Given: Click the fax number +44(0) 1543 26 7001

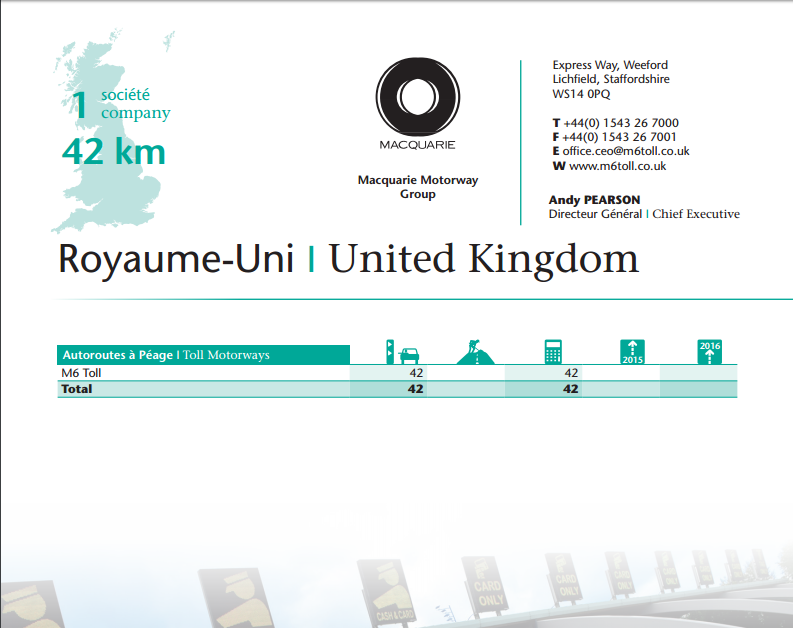Looking at the screenshot, I should tap(619, 137).
